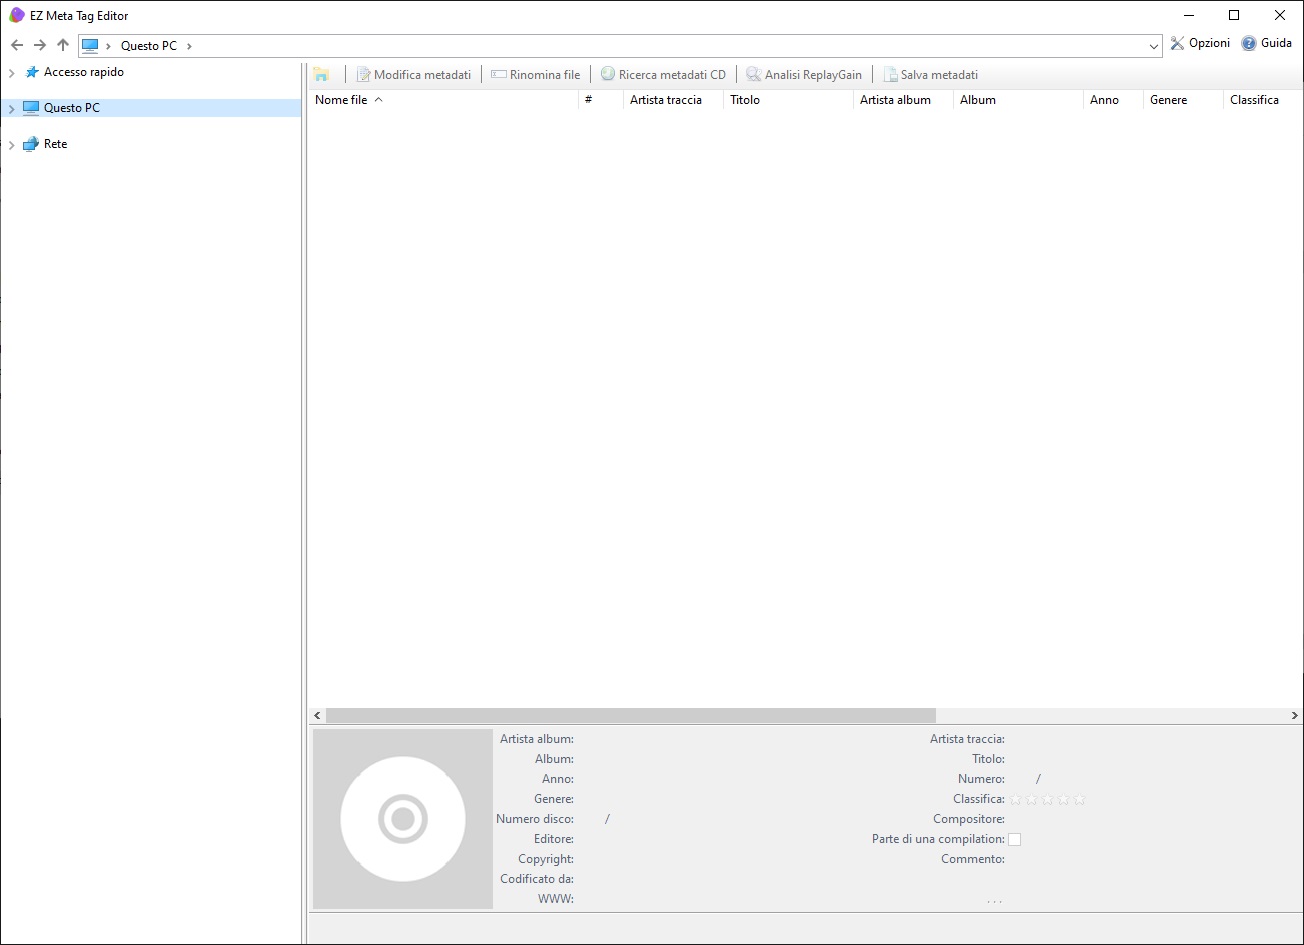Image resolution: width=1304 pixels, height=945 pixels.
Task: Sort by Artista album column header
Action: coord(903,100)
